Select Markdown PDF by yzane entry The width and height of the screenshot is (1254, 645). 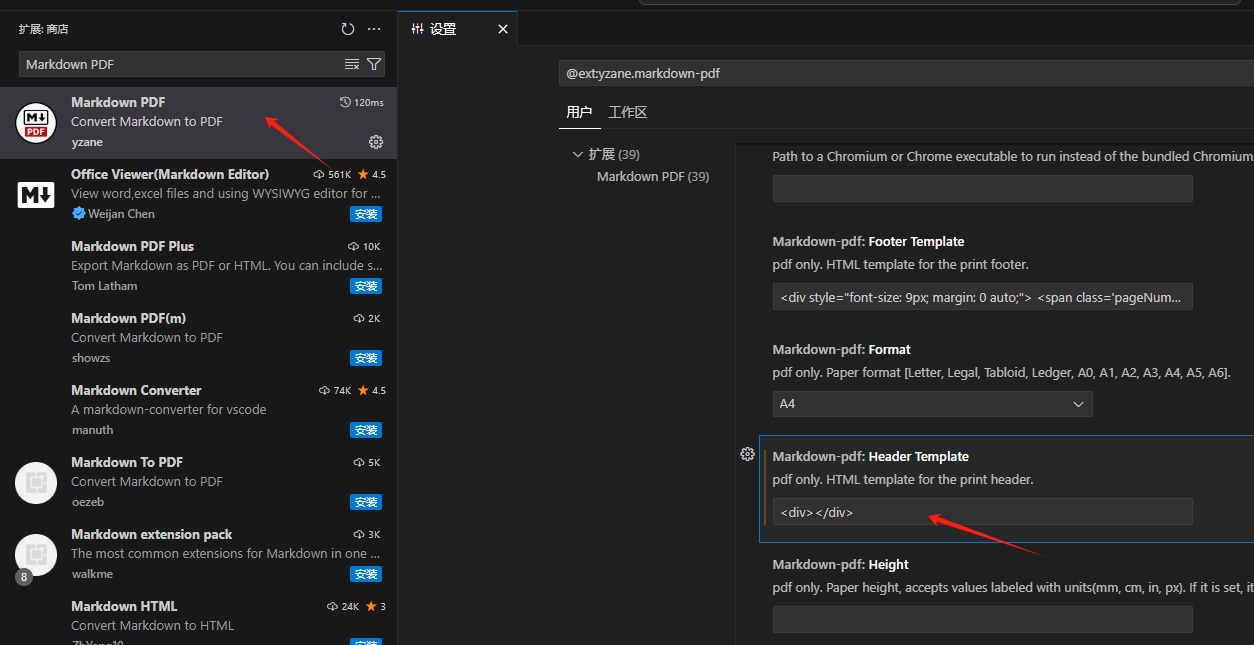pyautogui.click(x=198, y=122)
